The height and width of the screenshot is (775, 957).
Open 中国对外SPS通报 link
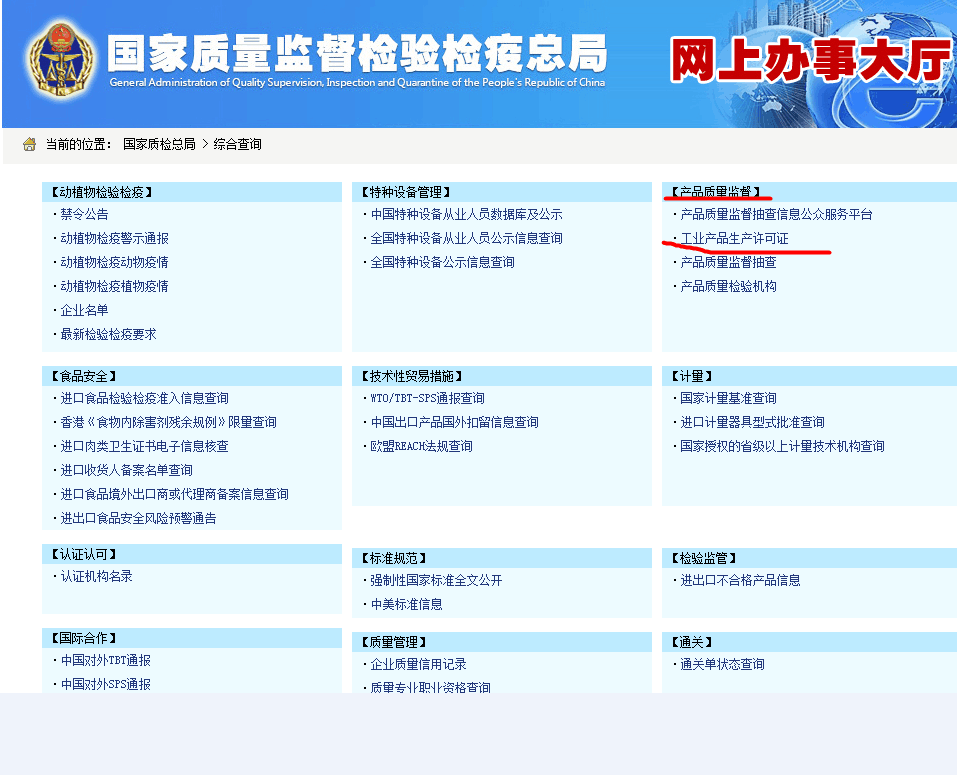point(106,684)
